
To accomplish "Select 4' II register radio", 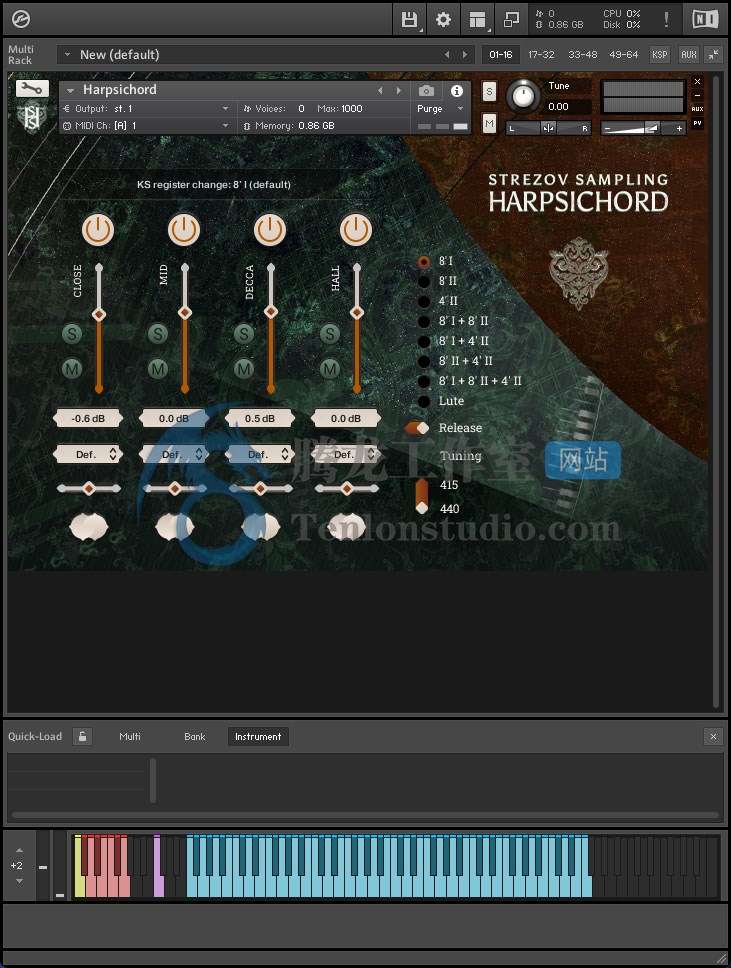I will pos(424,301).
